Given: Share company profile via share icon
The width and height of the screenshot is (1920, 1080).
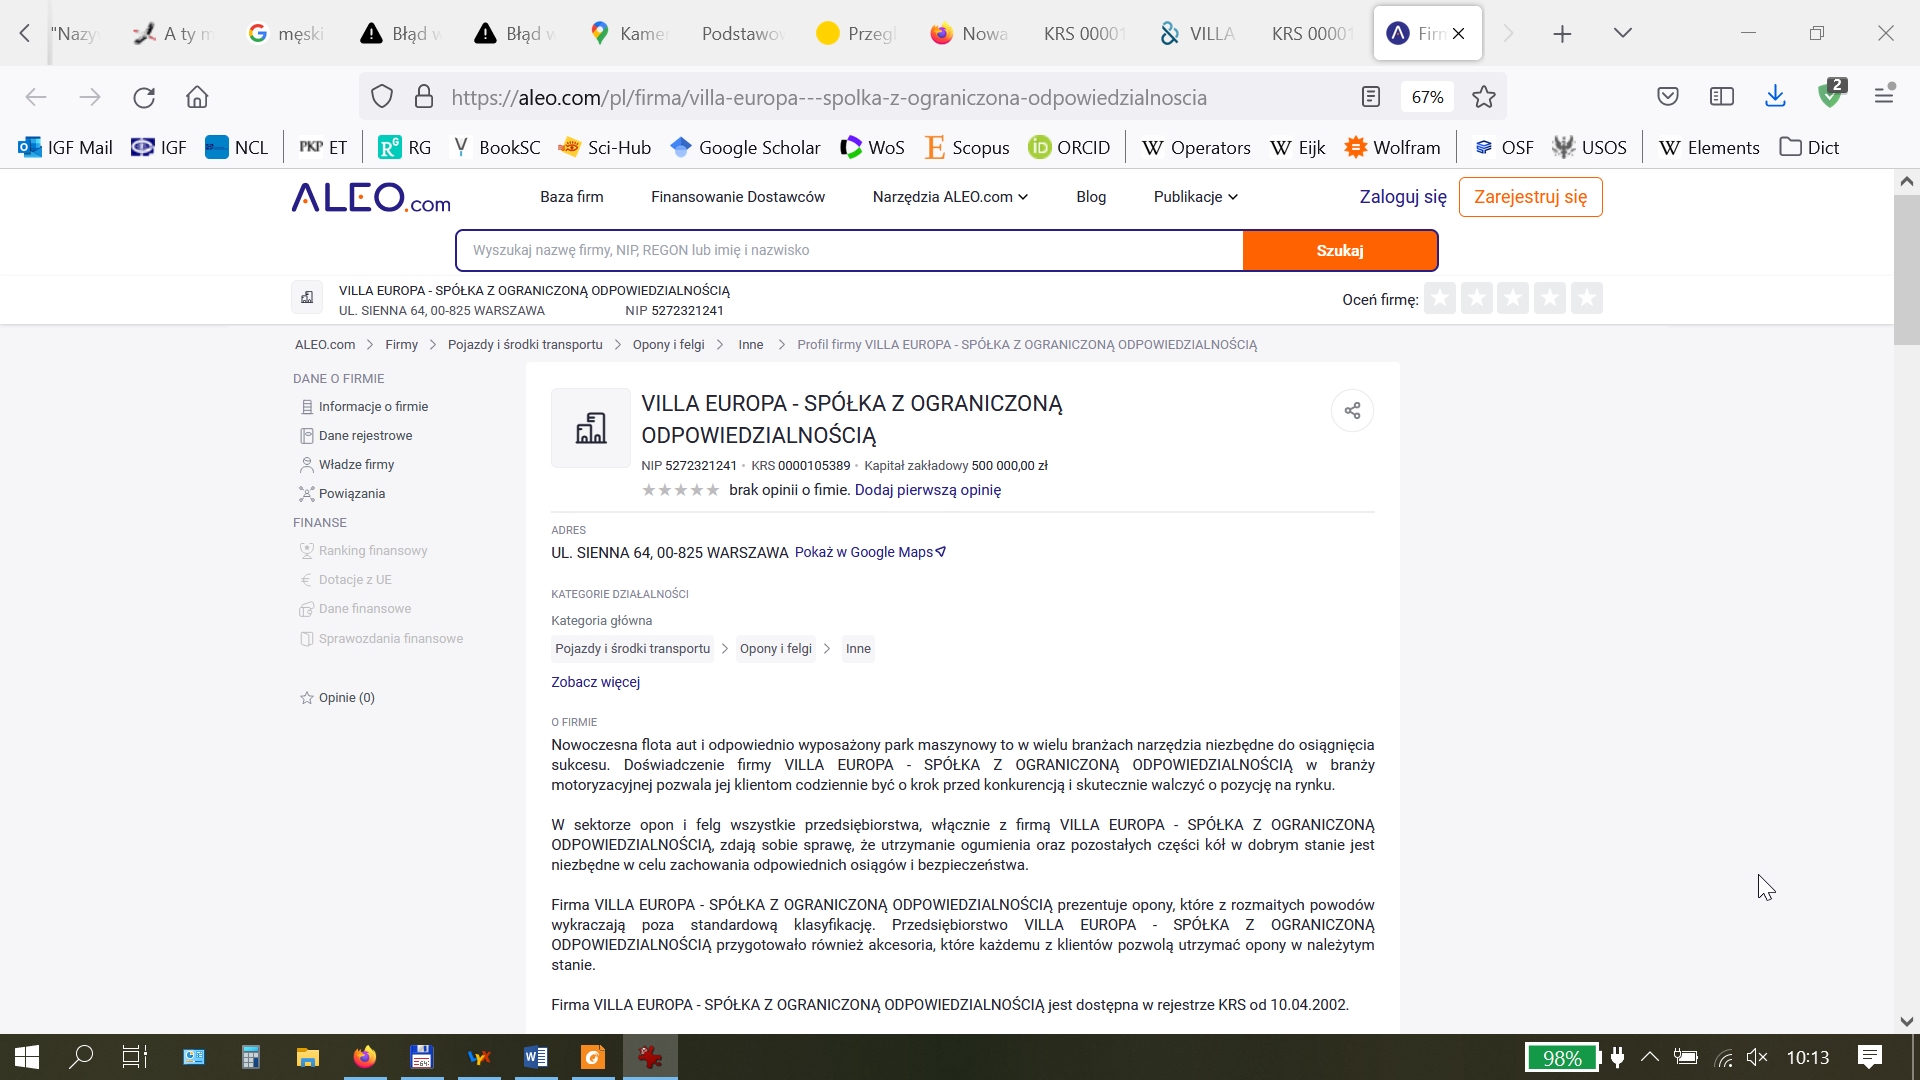Looking at the screenshot, I should pyautogui.click(x=1352, y=411).
